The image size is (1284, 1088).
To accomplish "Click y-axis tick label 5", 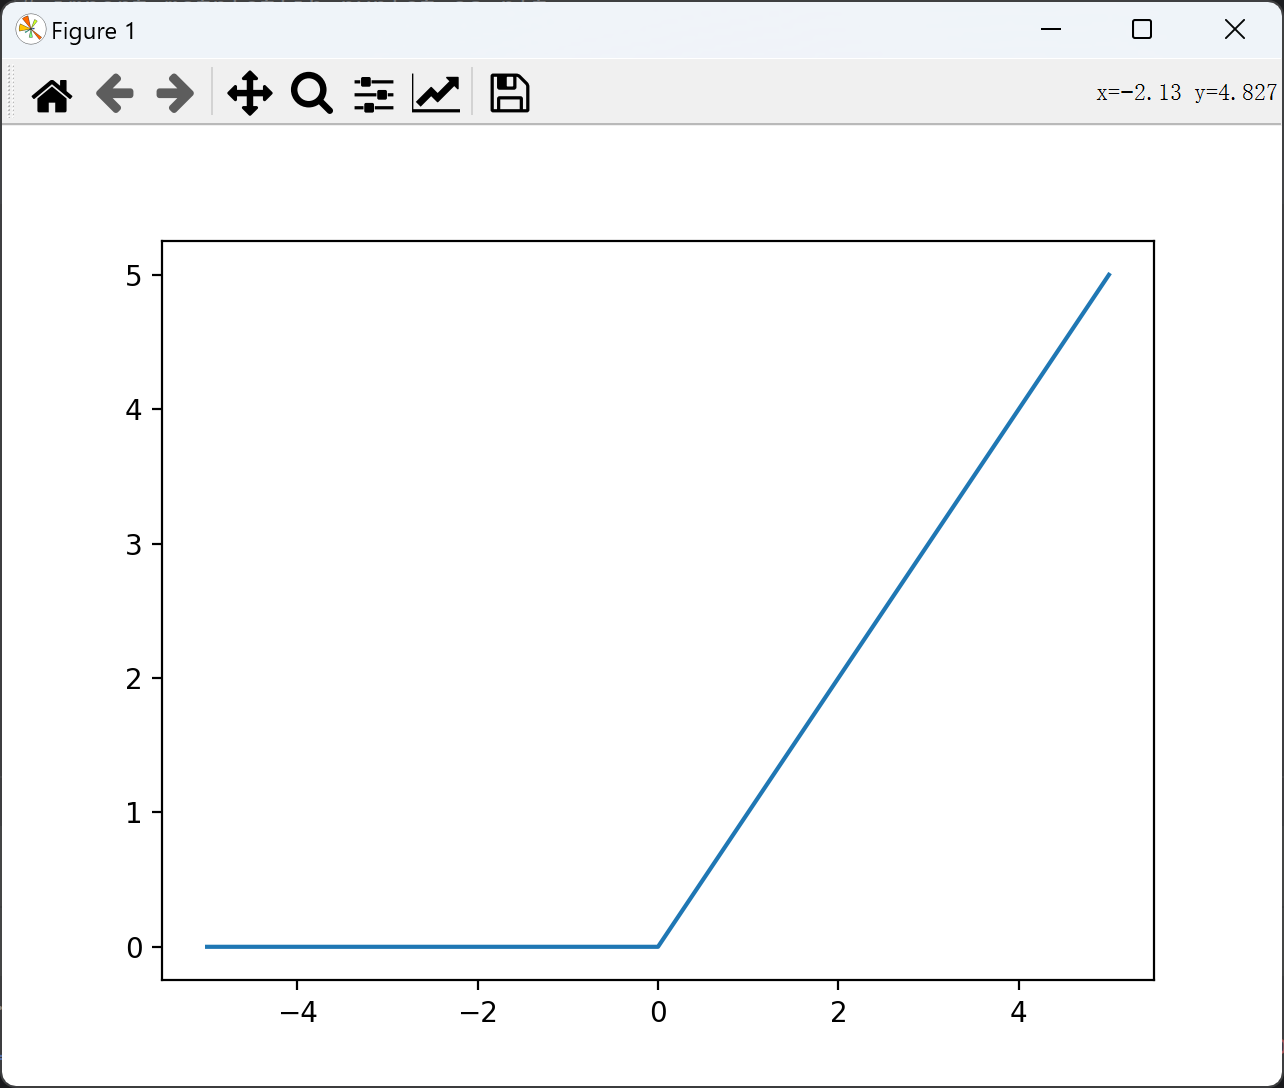I will [134, 276].
